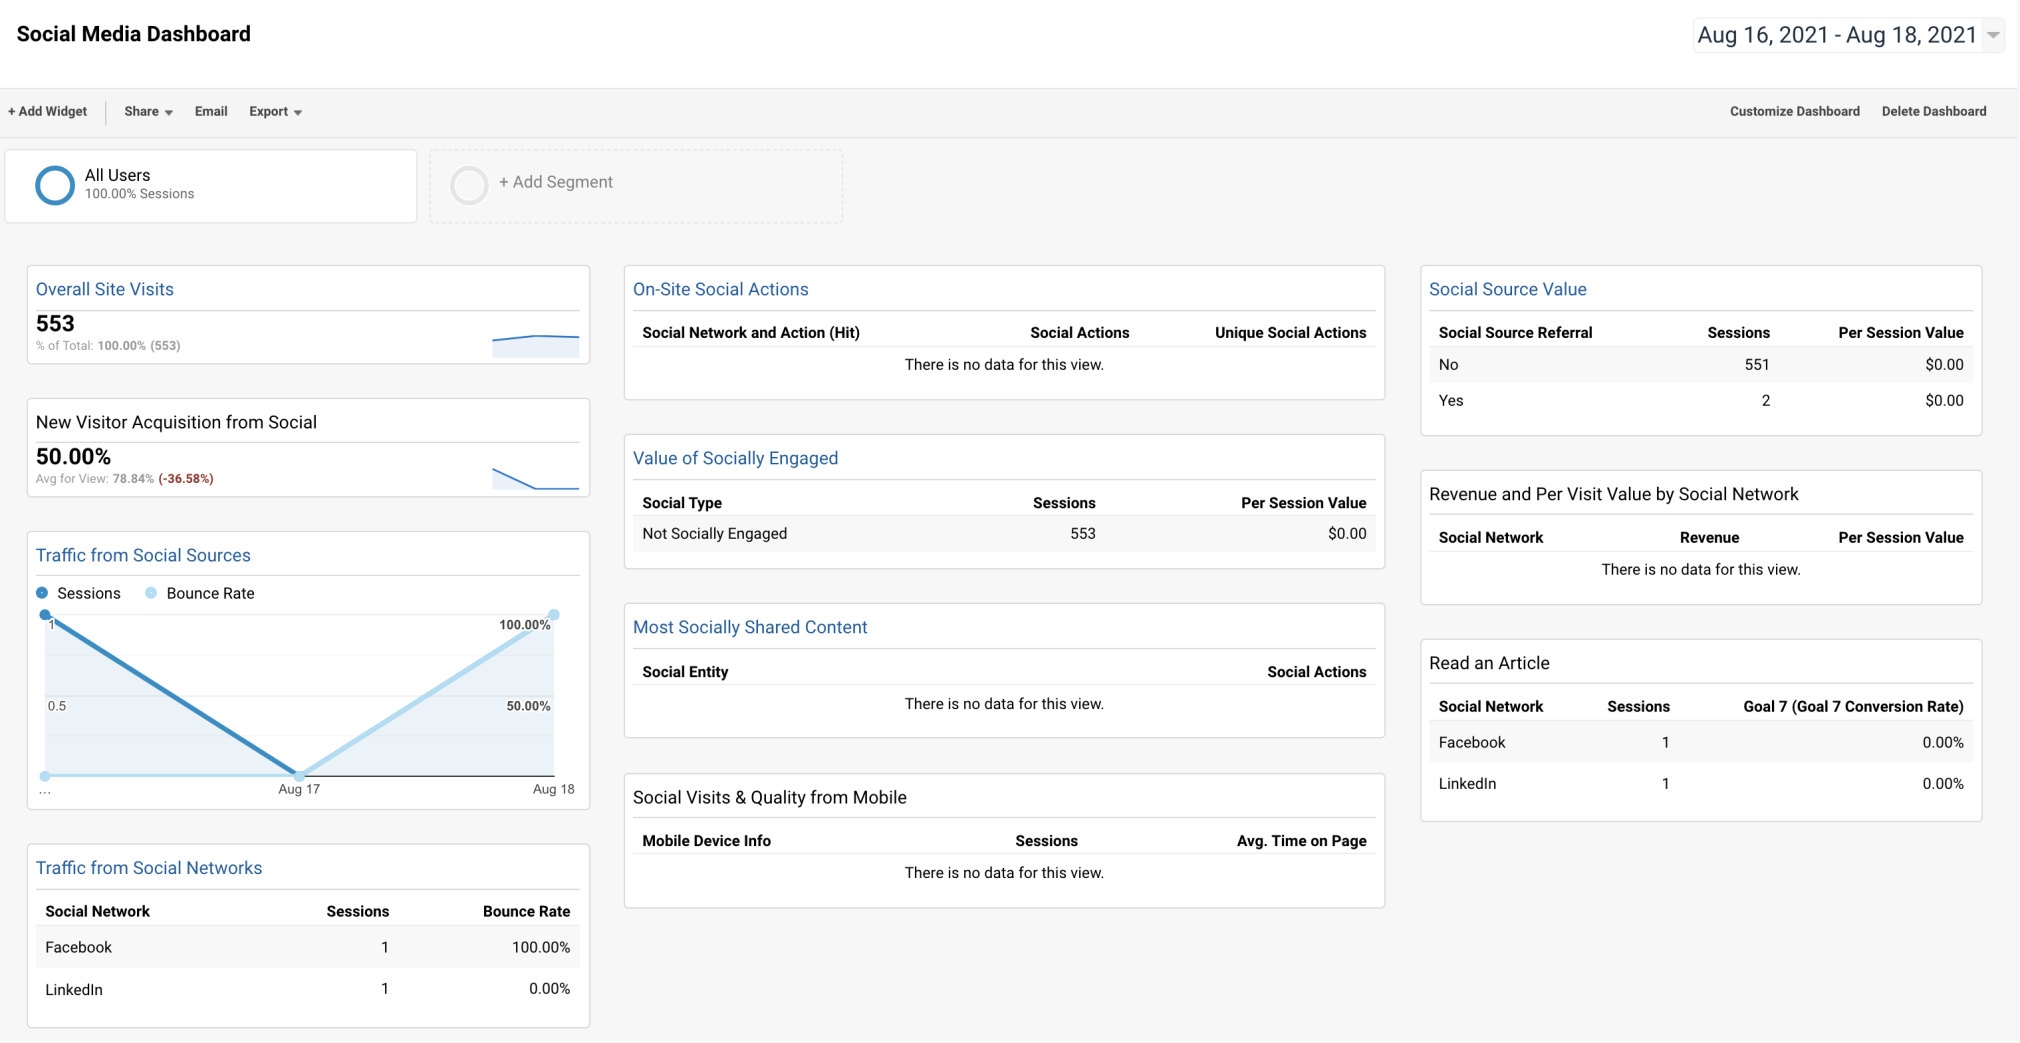Click the Sessions legend dot
Viewport: 2020px width, 1043px height.
[x=41, y=593]
